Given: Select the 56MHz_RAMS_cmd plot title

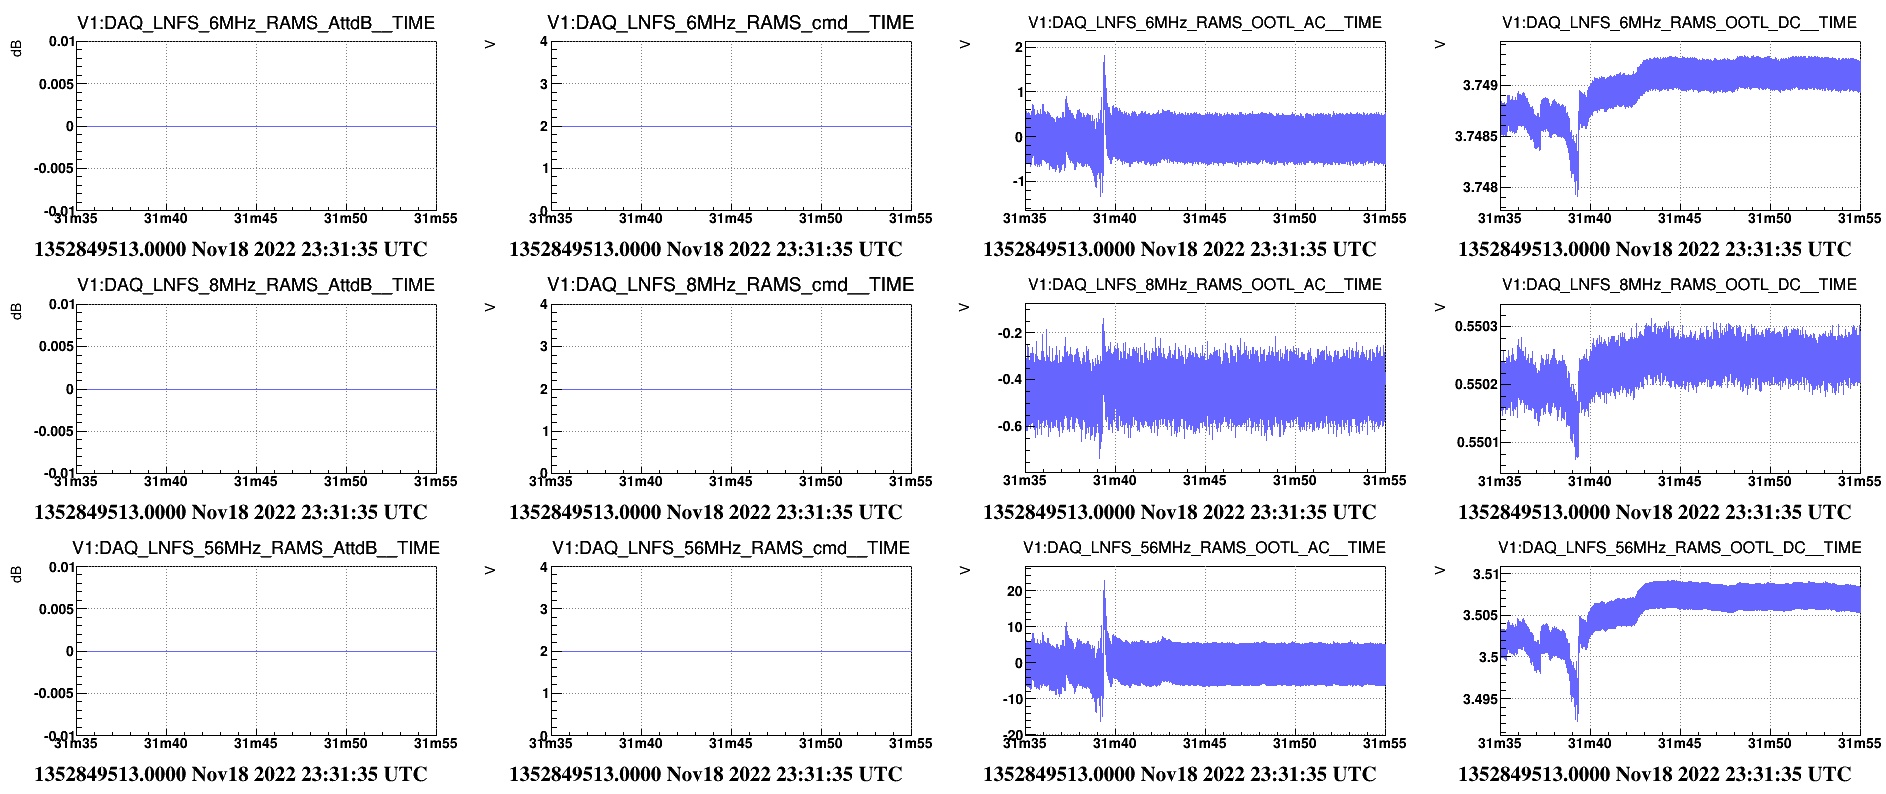Looking at the screenshot, I should click(x=730, y=548).
